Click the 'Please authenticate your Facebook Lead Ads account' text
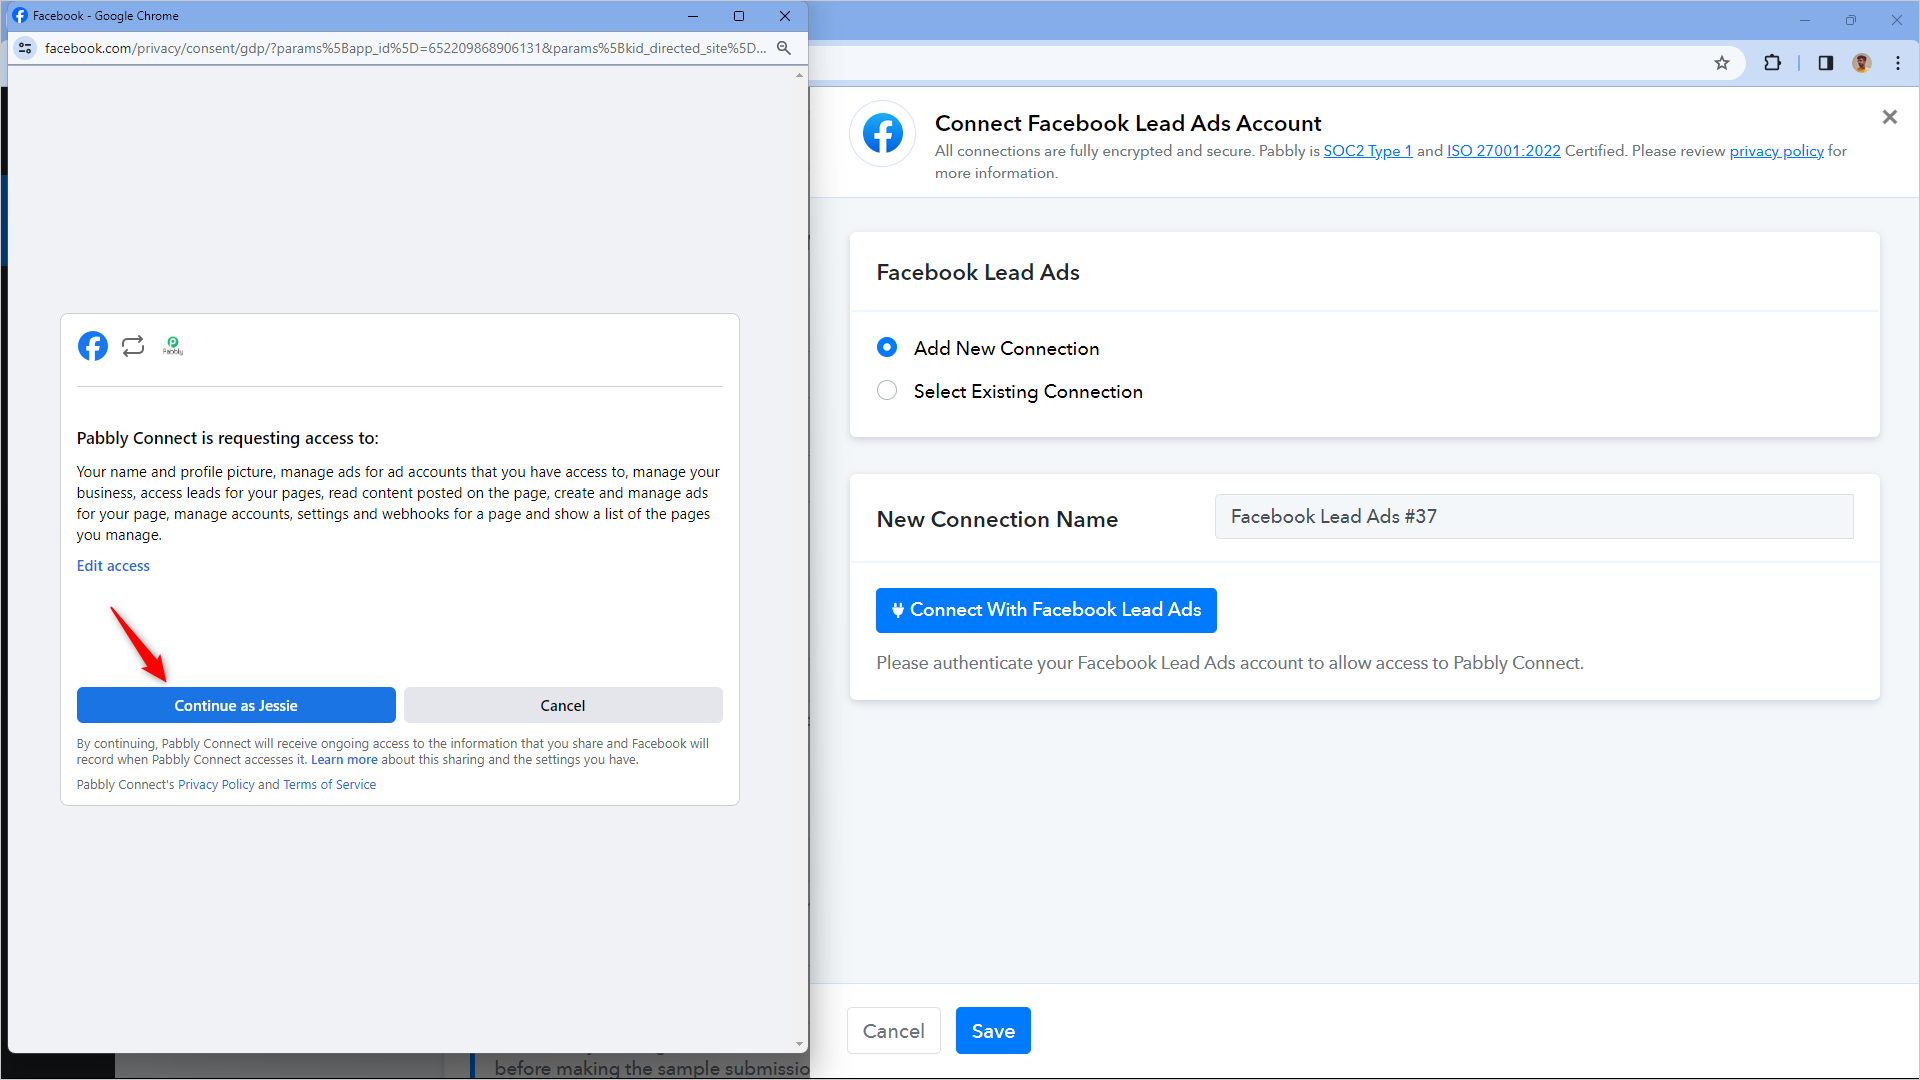Screen dimensions: 1920x1080 (1230, 663)
